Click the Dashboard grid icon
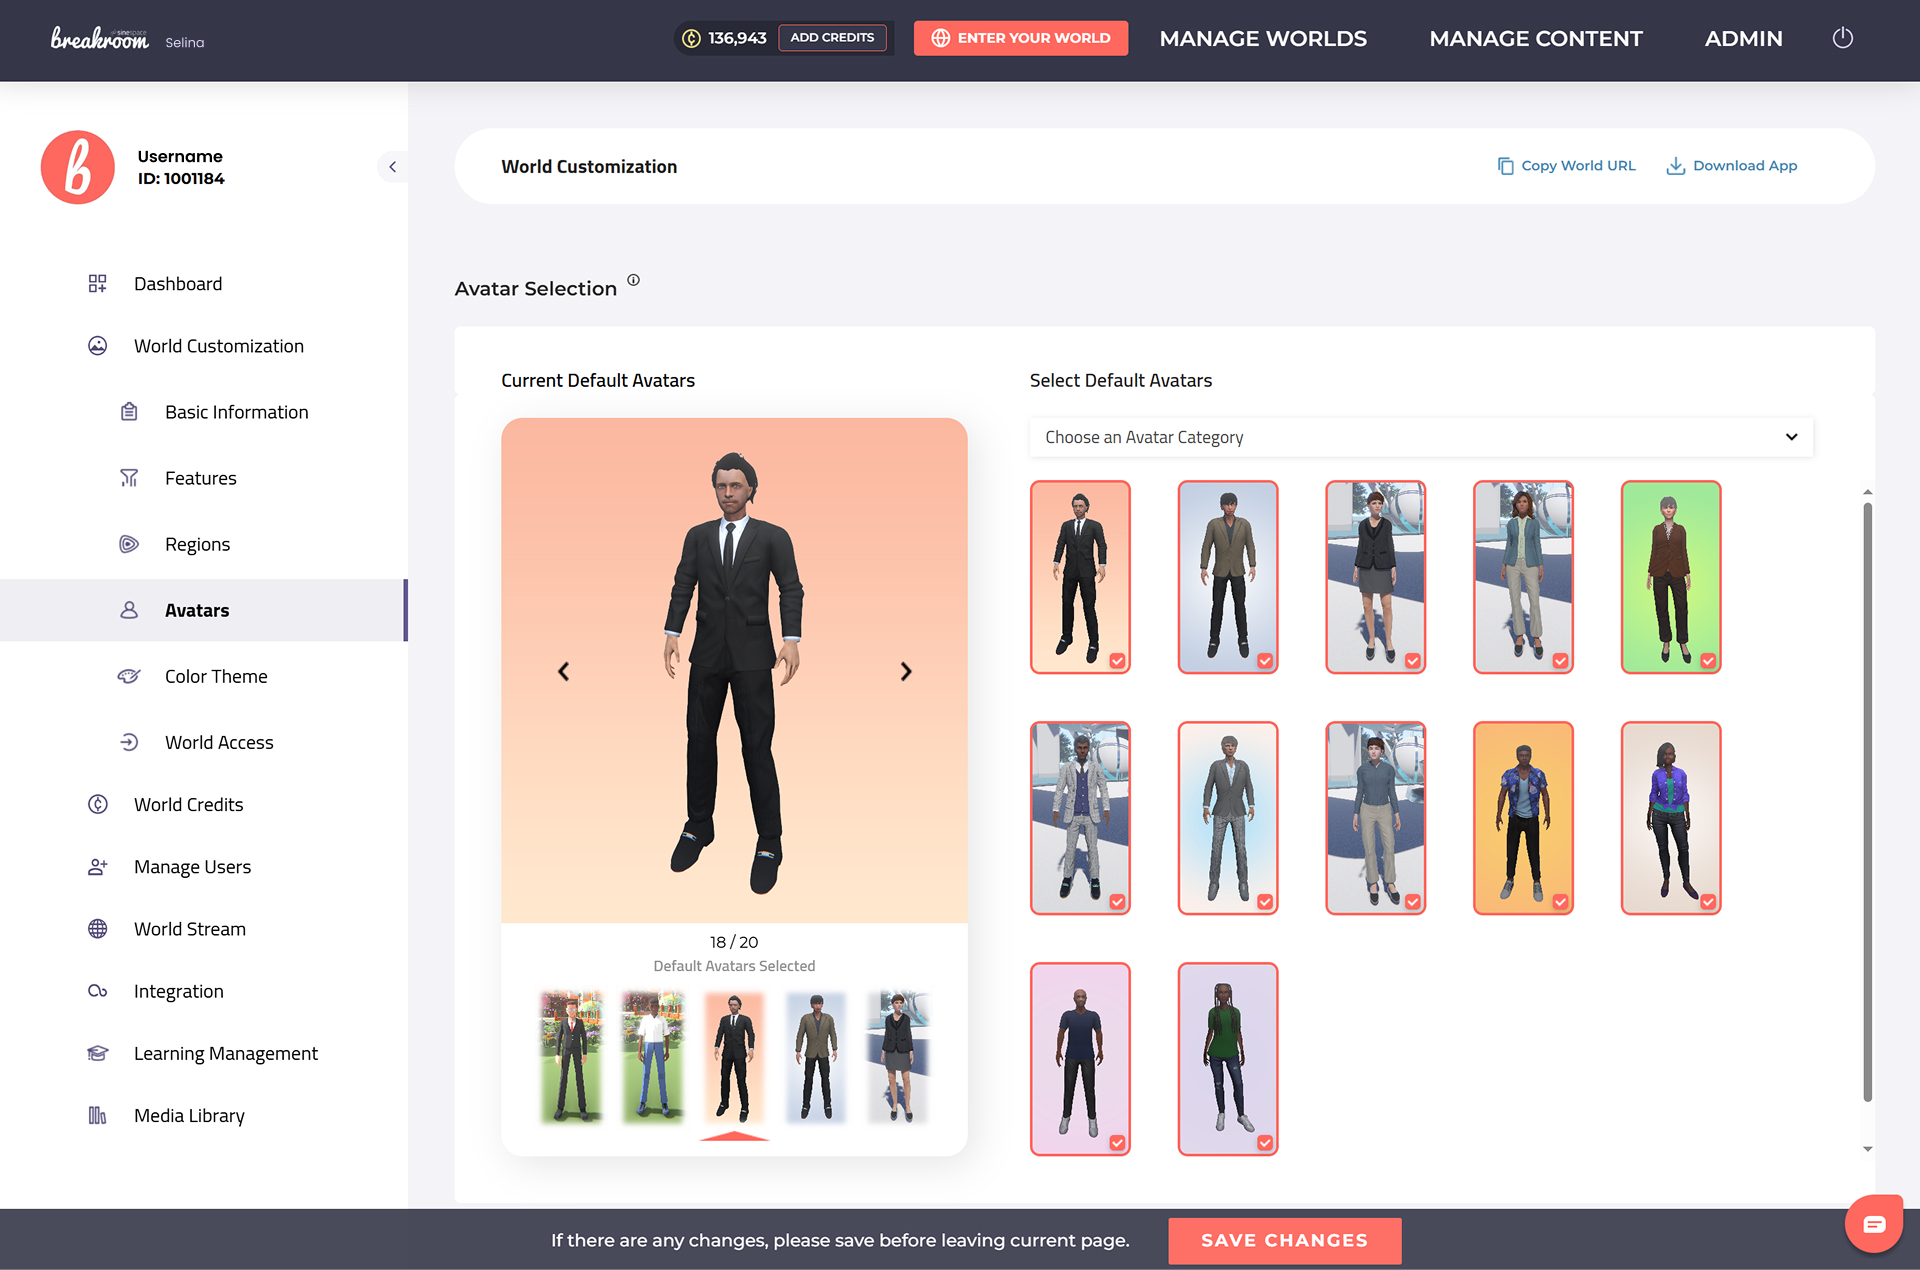The image size is (1920, 1270). pyautogui.click(x=97, y=284)
